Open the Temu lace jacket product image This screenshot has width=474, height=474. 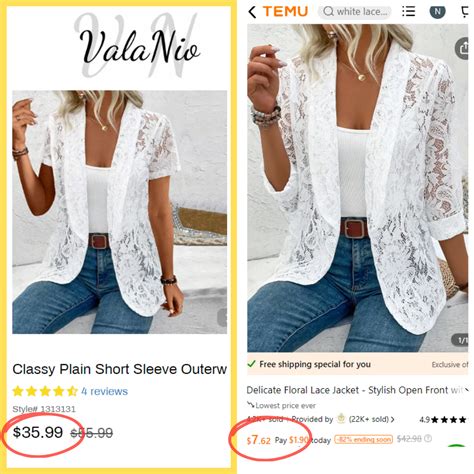click(358, 188)
